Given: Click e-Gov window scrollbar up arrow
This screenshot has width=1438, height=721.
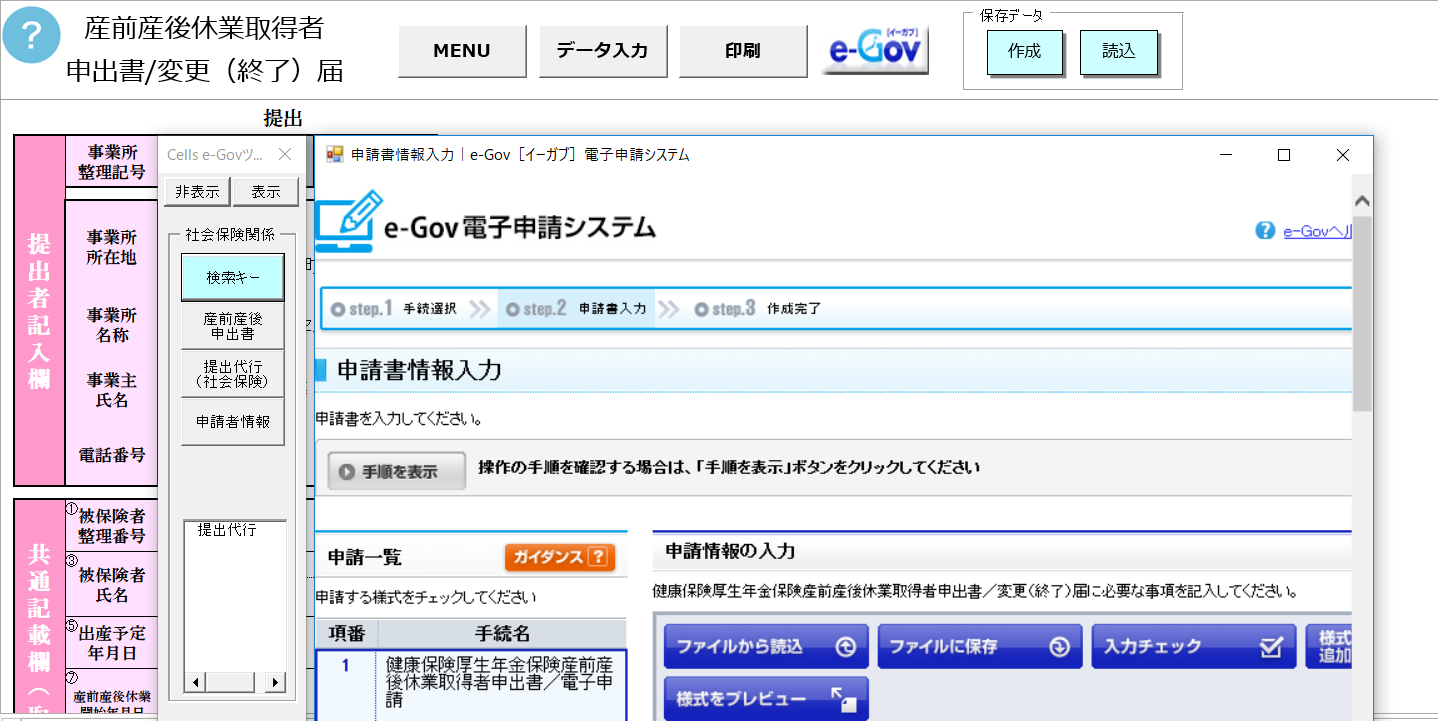Looking at the screenshot, I should click(x=1362, y=202).
